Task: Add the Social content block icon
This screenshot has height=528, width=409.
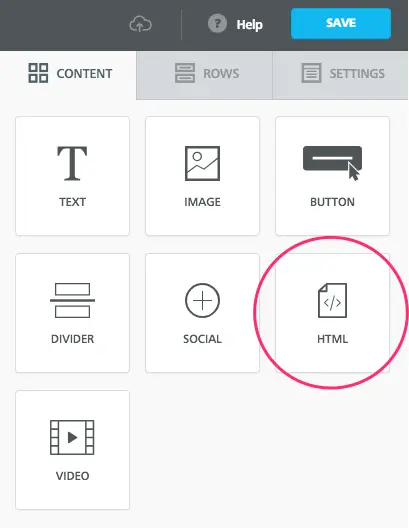Action: click(202, 300)
